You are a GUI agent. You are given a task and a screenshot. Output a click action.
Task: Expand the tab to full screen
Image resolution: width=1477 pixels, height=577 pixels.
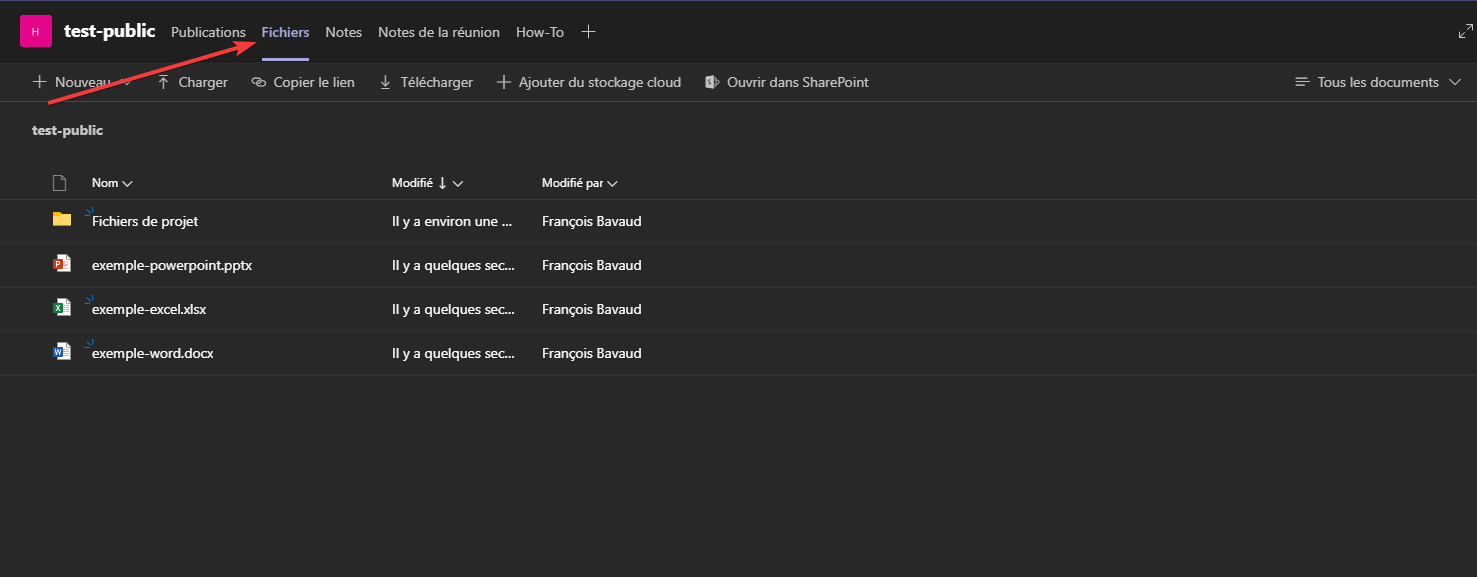[1465, 32]
